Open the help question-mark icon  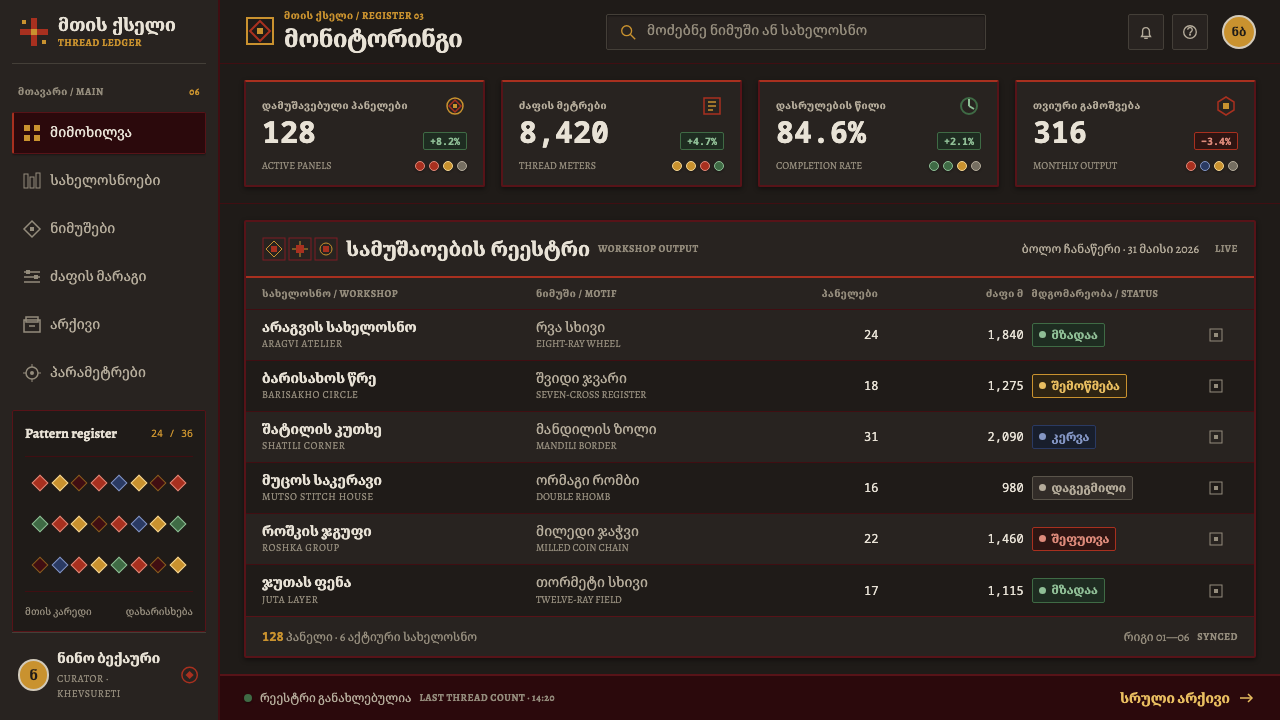pos(1190,32)
